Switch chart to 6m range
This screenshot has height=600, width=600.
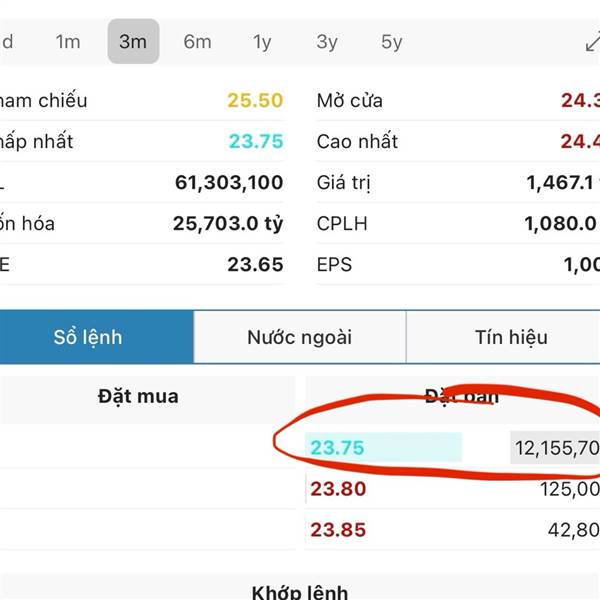point(197,42)
